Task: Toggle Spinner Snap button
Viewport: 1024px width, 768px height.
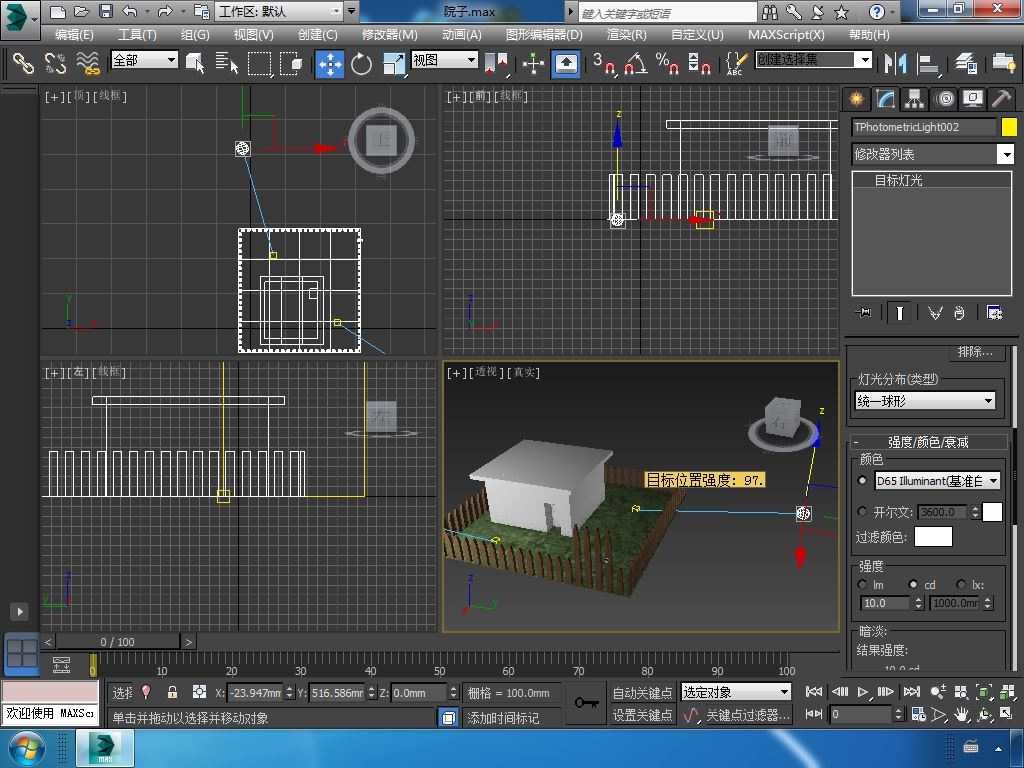Action: click(699, 63)
